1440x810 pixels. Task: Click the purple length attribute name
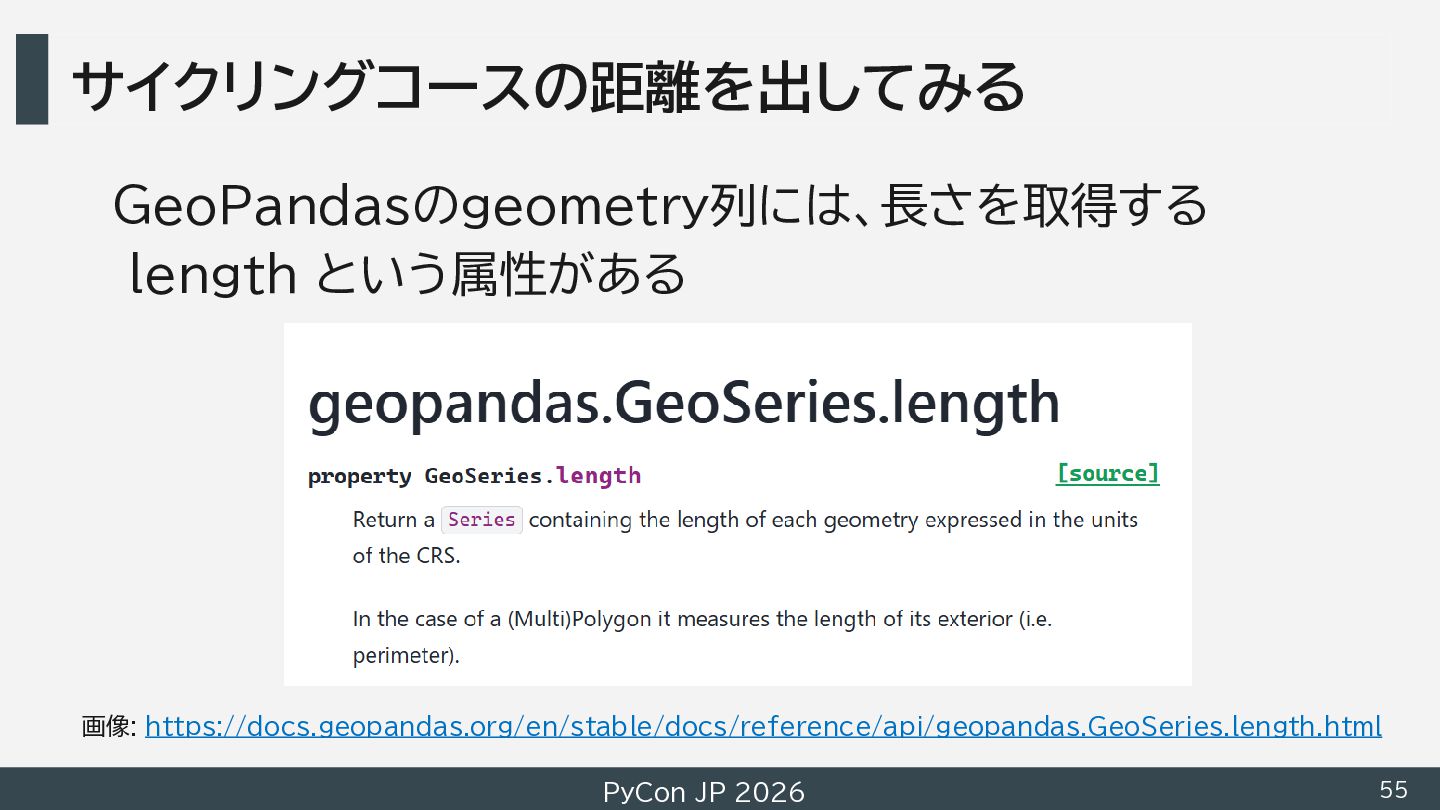click(x=598, y=476)
